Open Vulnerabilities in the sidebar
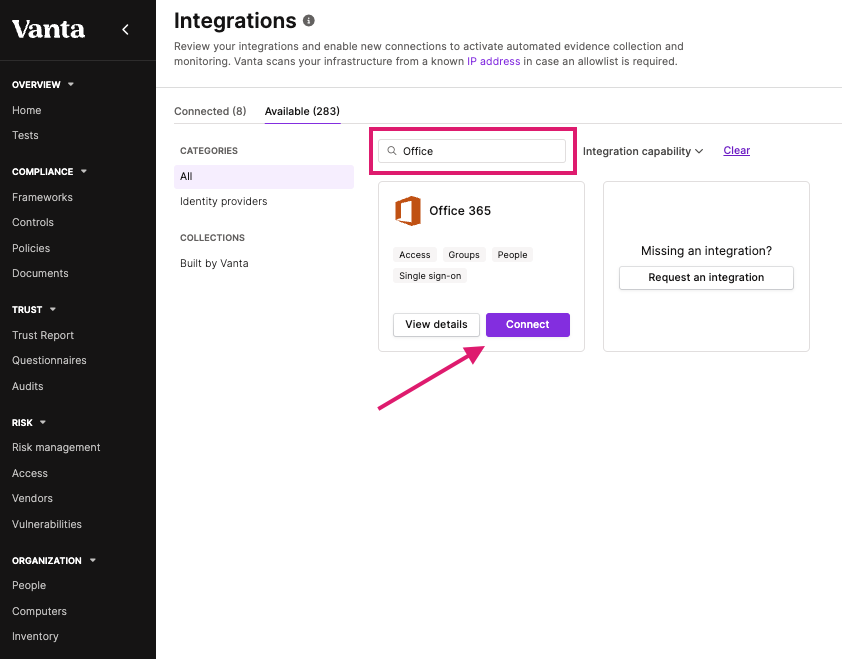The width and height of the screenshot is (842, 659). point(47,524)
